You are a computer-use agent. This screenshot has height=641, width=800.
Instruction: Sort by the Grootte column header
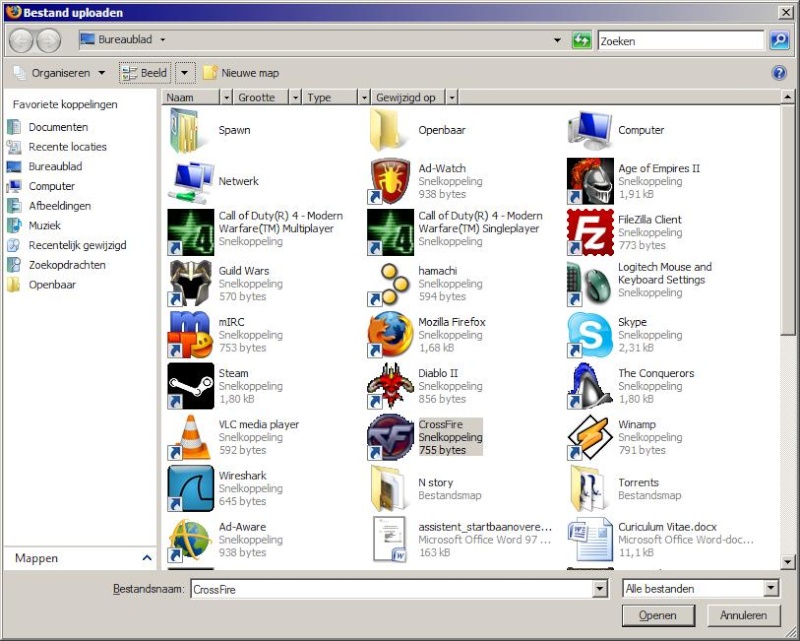(261, 97)
